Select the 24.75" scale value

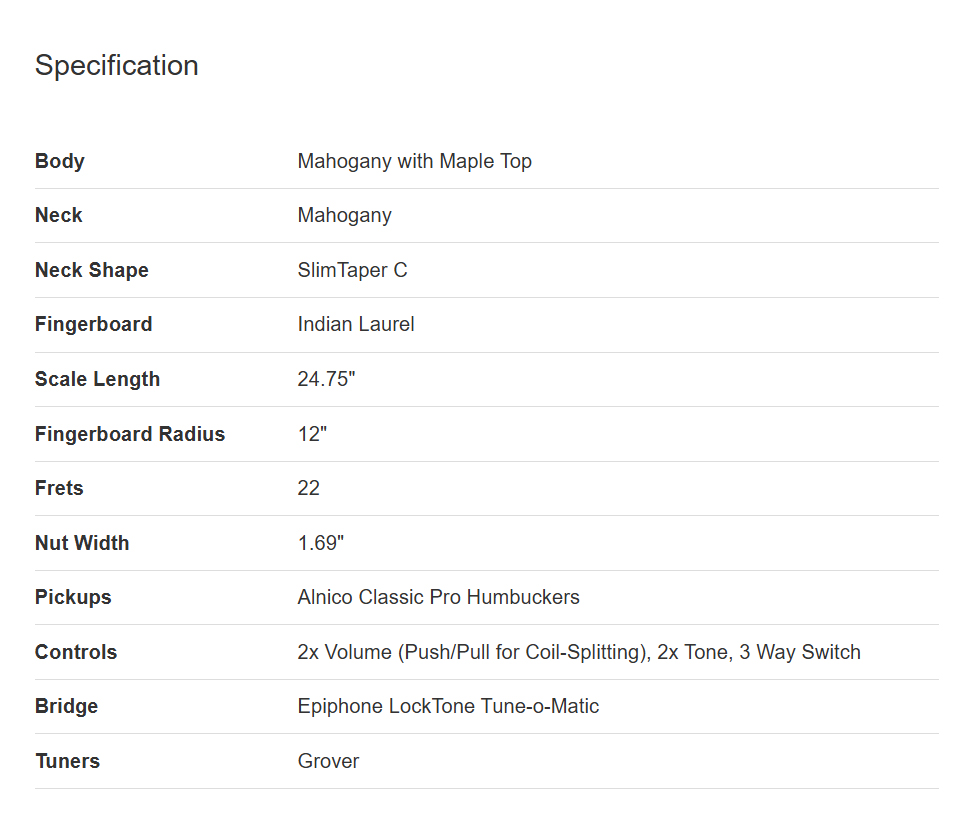[x=326, y=379]
